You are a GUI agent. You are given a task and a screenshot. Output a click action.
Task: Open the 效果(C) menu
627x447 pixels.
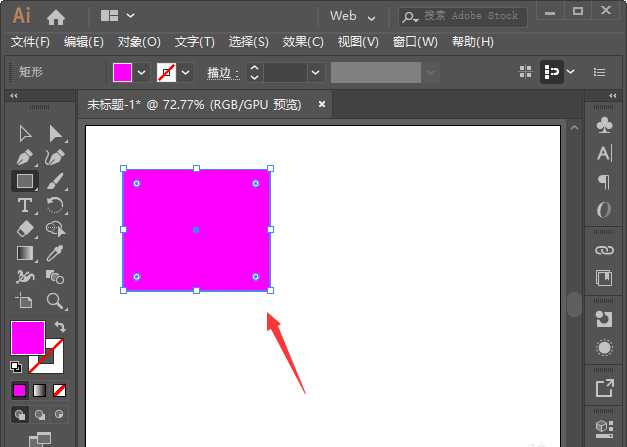303,42
